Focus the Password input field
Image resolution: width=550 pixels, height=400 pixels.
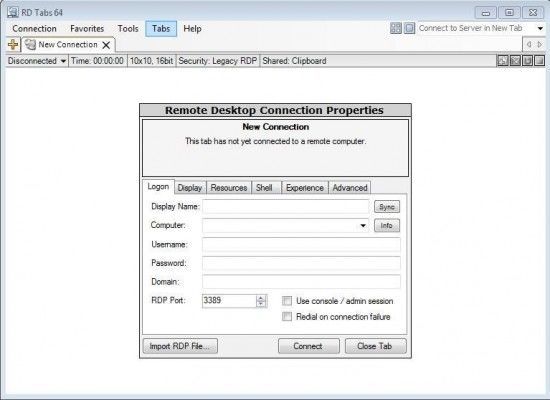coord(301,263)
